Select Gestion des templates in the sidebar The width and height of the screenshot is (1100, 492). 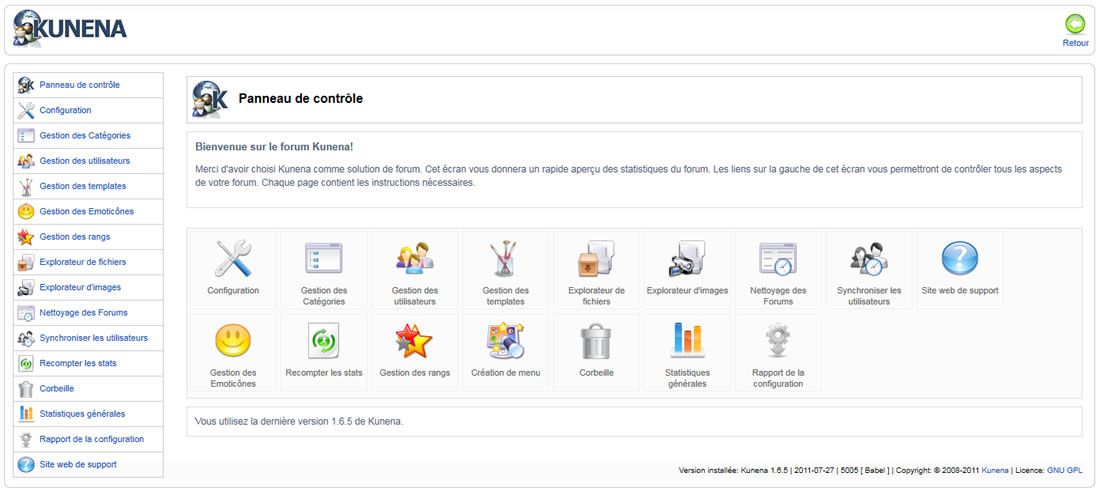point(88,186)
